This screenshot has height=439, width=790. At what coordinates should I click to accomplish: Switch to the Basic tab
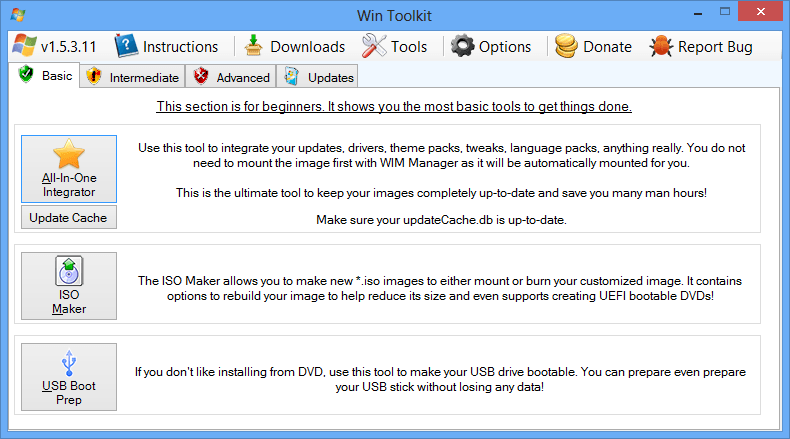click(x=44, y=75)
